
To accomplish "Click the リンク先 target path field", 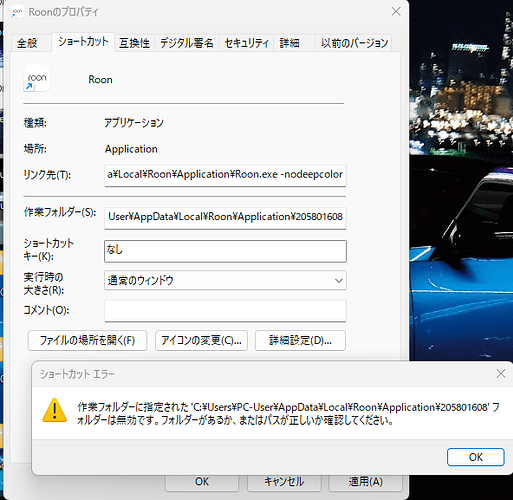I will 225,175.
